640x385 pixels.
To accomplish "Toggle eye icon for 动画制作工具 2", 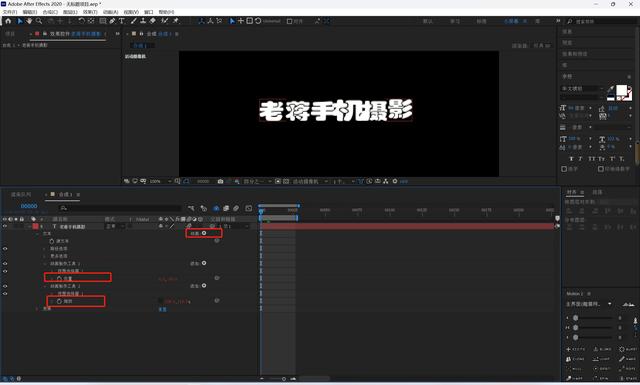I will (x=5, y=286).
